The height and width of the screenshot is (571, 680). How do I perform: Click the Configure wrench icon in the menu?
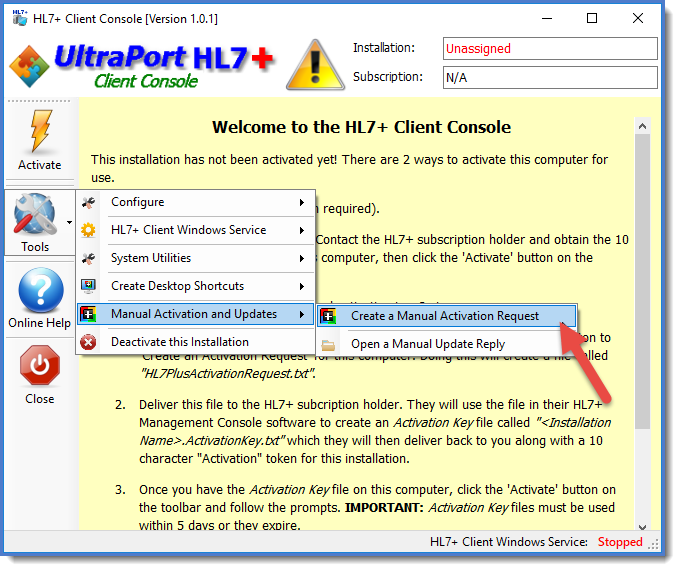point(88,202)
